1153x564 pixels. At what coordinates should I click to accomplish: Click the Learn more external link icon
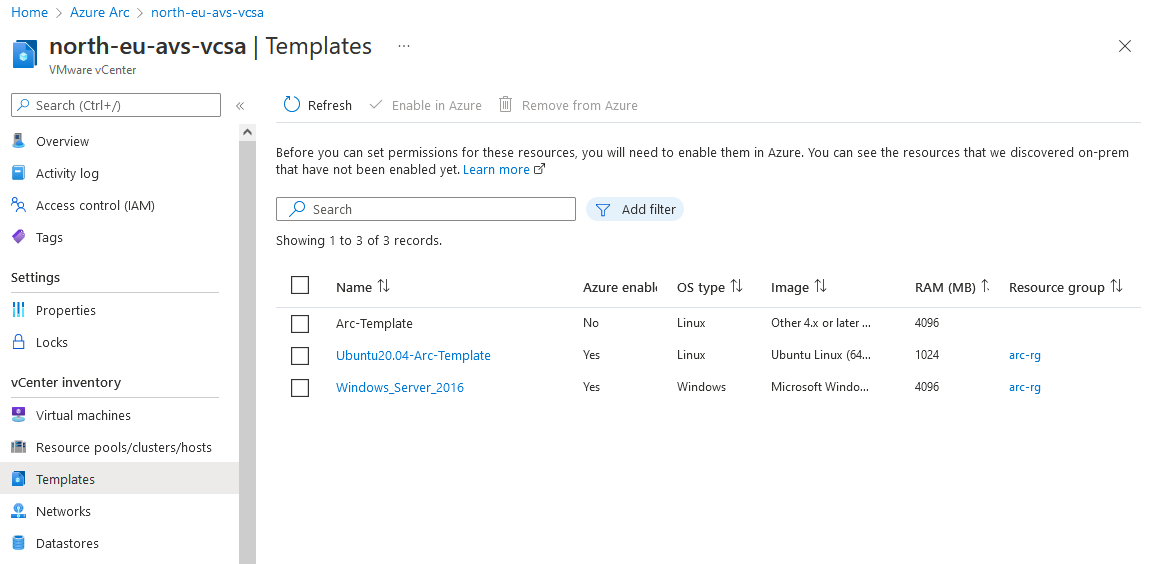coord(539,169)
